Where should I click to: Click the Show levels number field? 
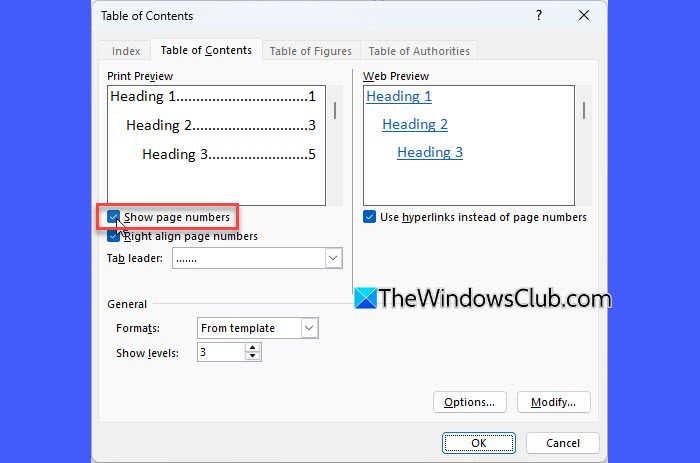point(220,352)
